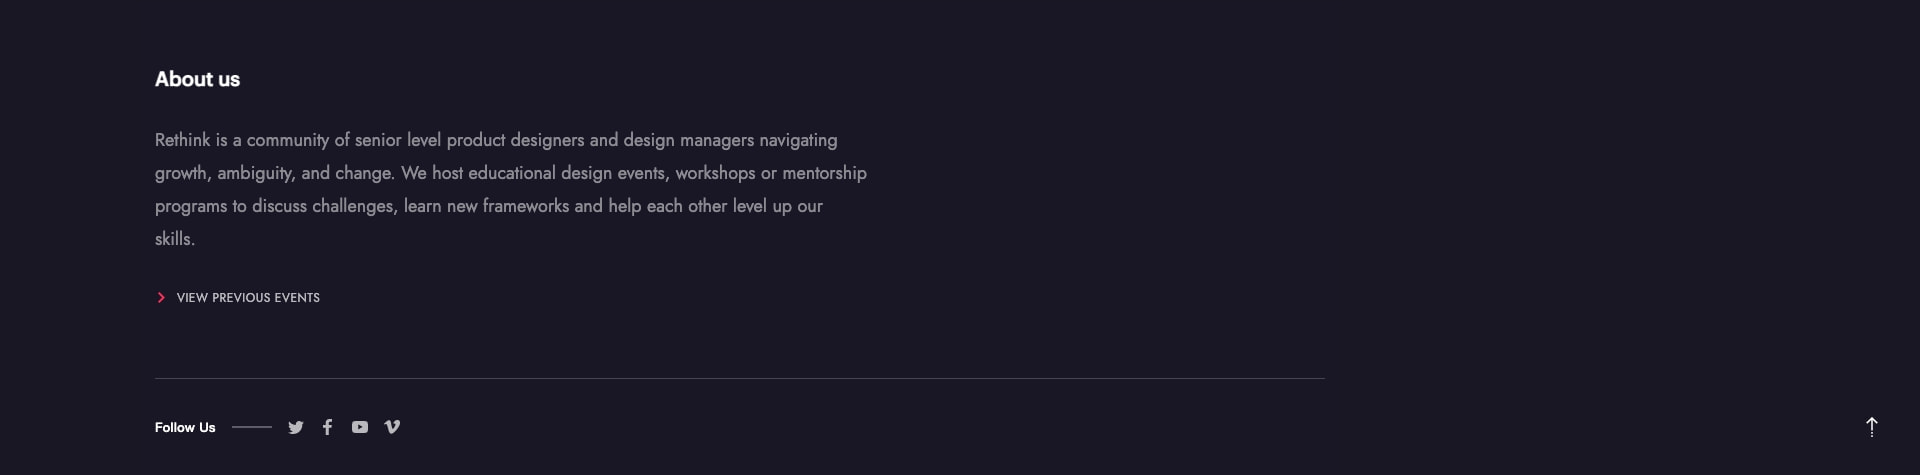
Task: Click the Follow Us label
Action: [x=185, y=427]
